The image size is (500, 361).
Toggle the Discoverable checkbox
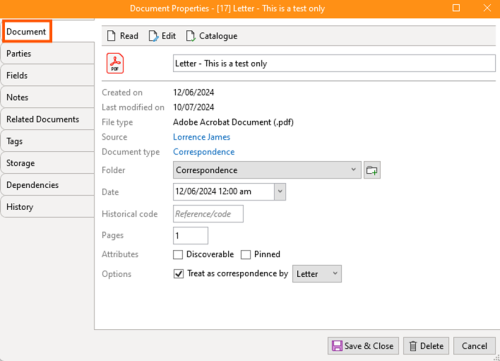(x=178, y=255)
